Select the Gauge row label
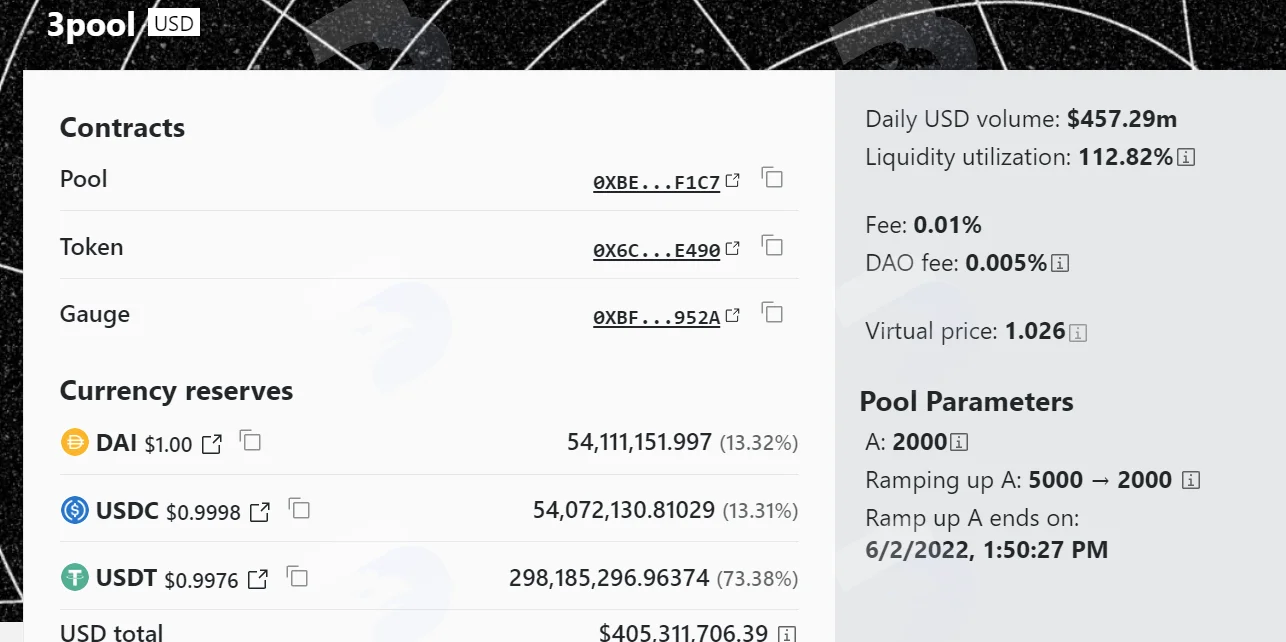The height and width of the screenshot is (642, 1286). tap(95, 314)
